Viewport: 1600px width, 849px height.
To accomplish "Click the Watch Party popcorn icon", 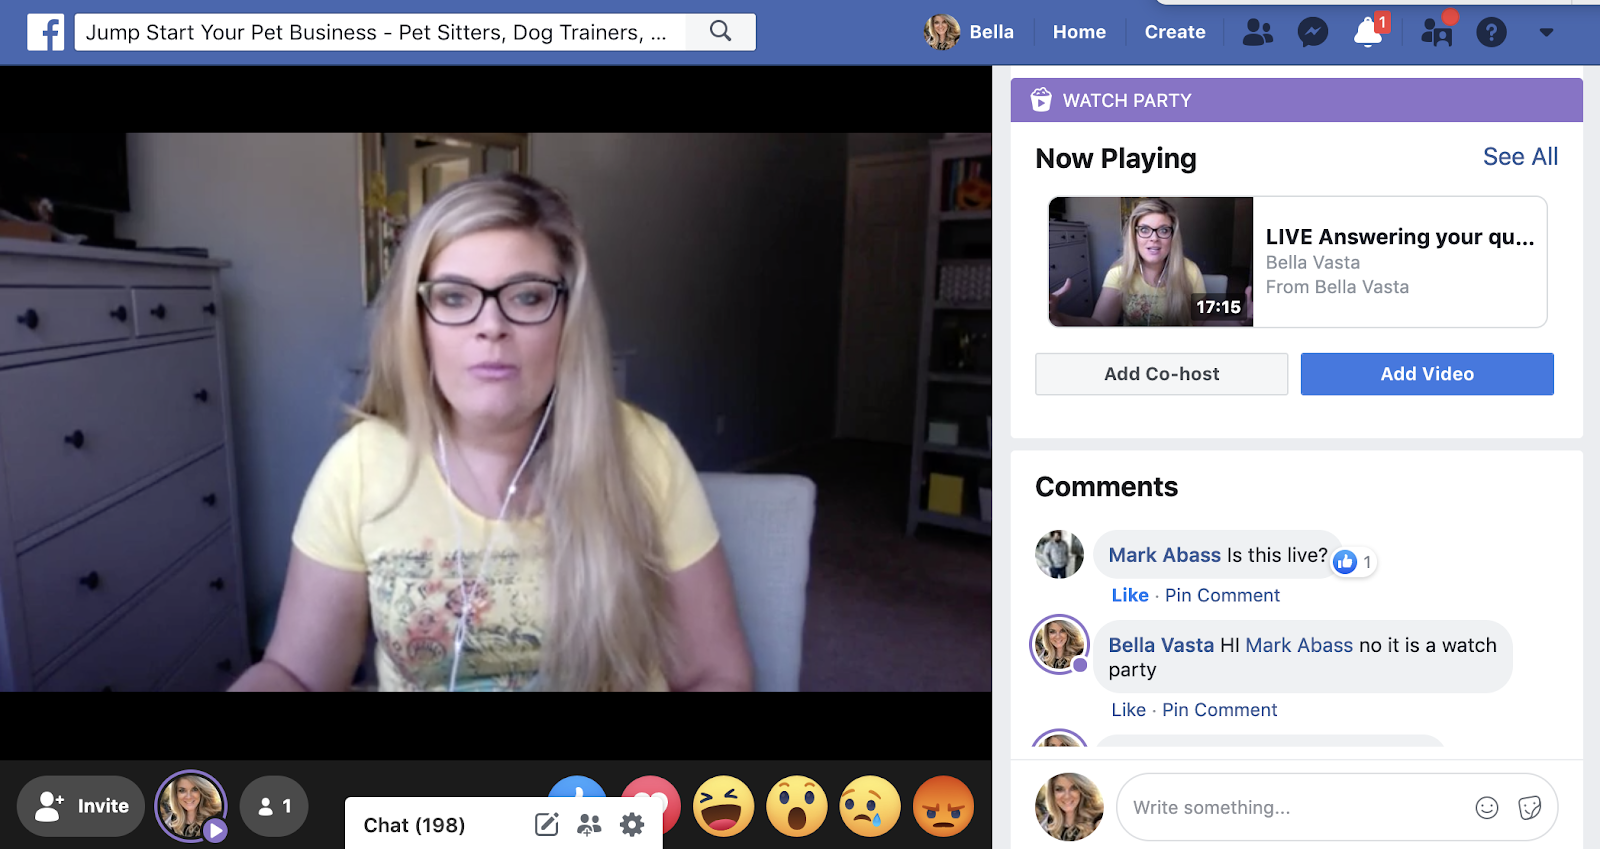I will tap(1041, 99).
